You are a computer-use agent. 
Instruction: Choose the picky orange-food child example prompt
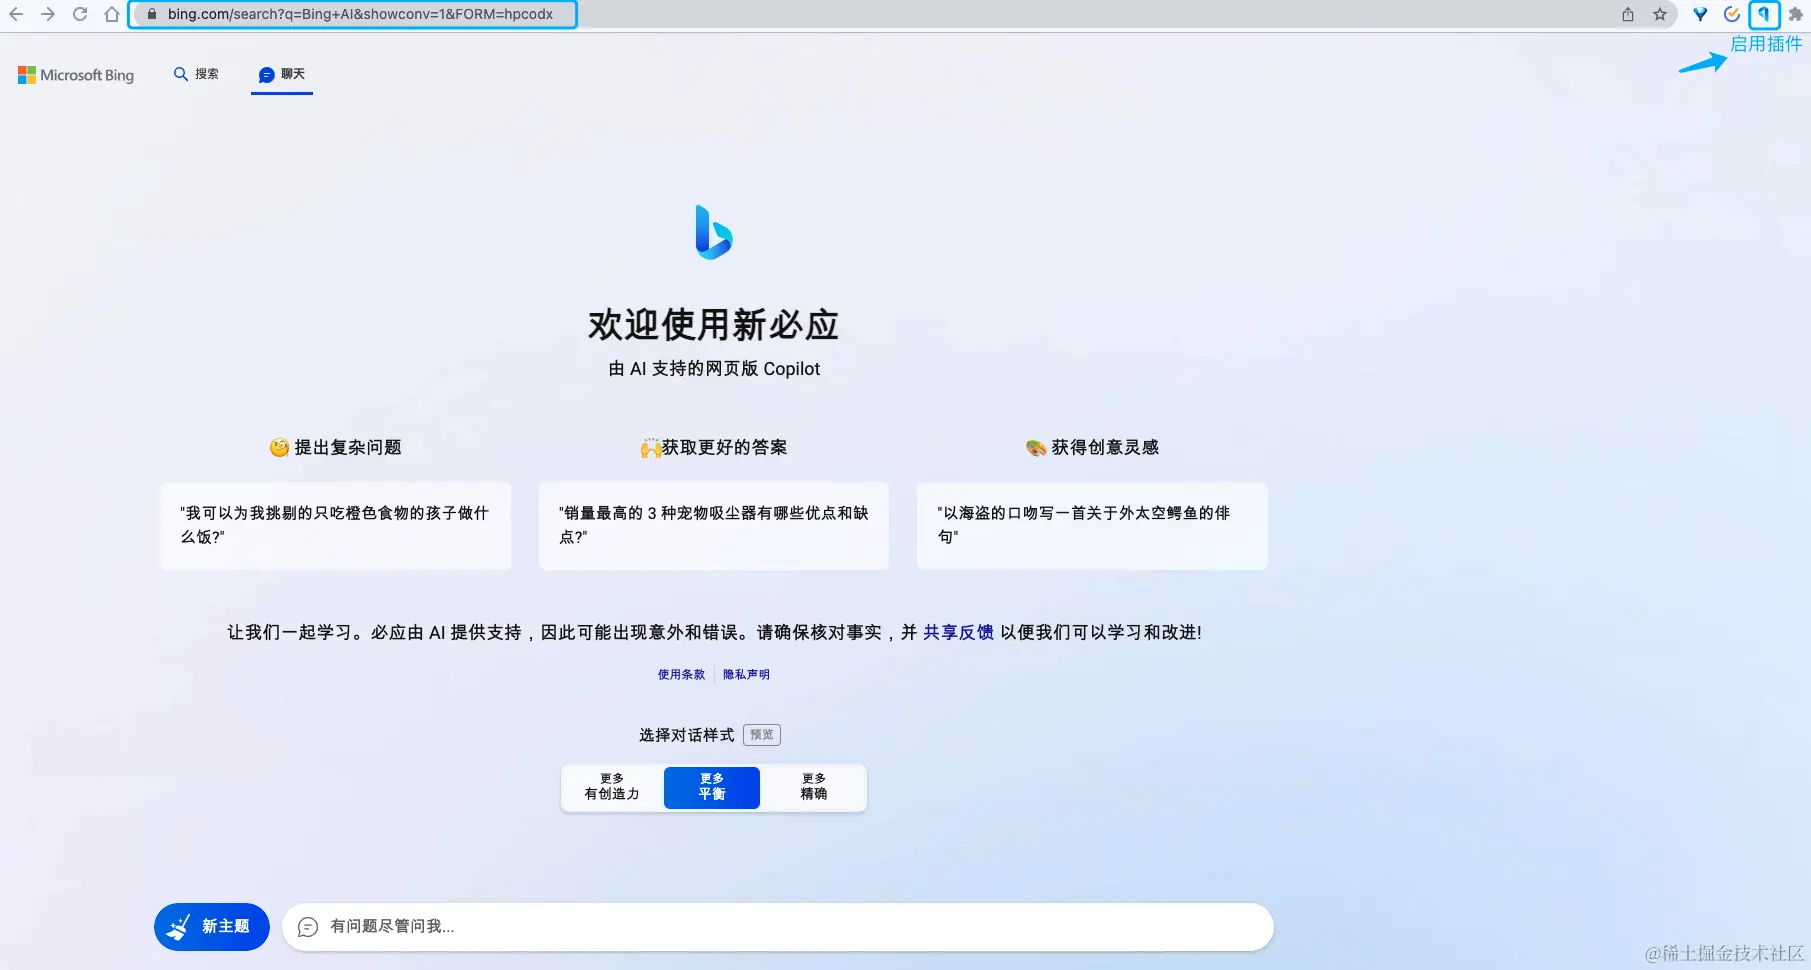pos(335,526)
